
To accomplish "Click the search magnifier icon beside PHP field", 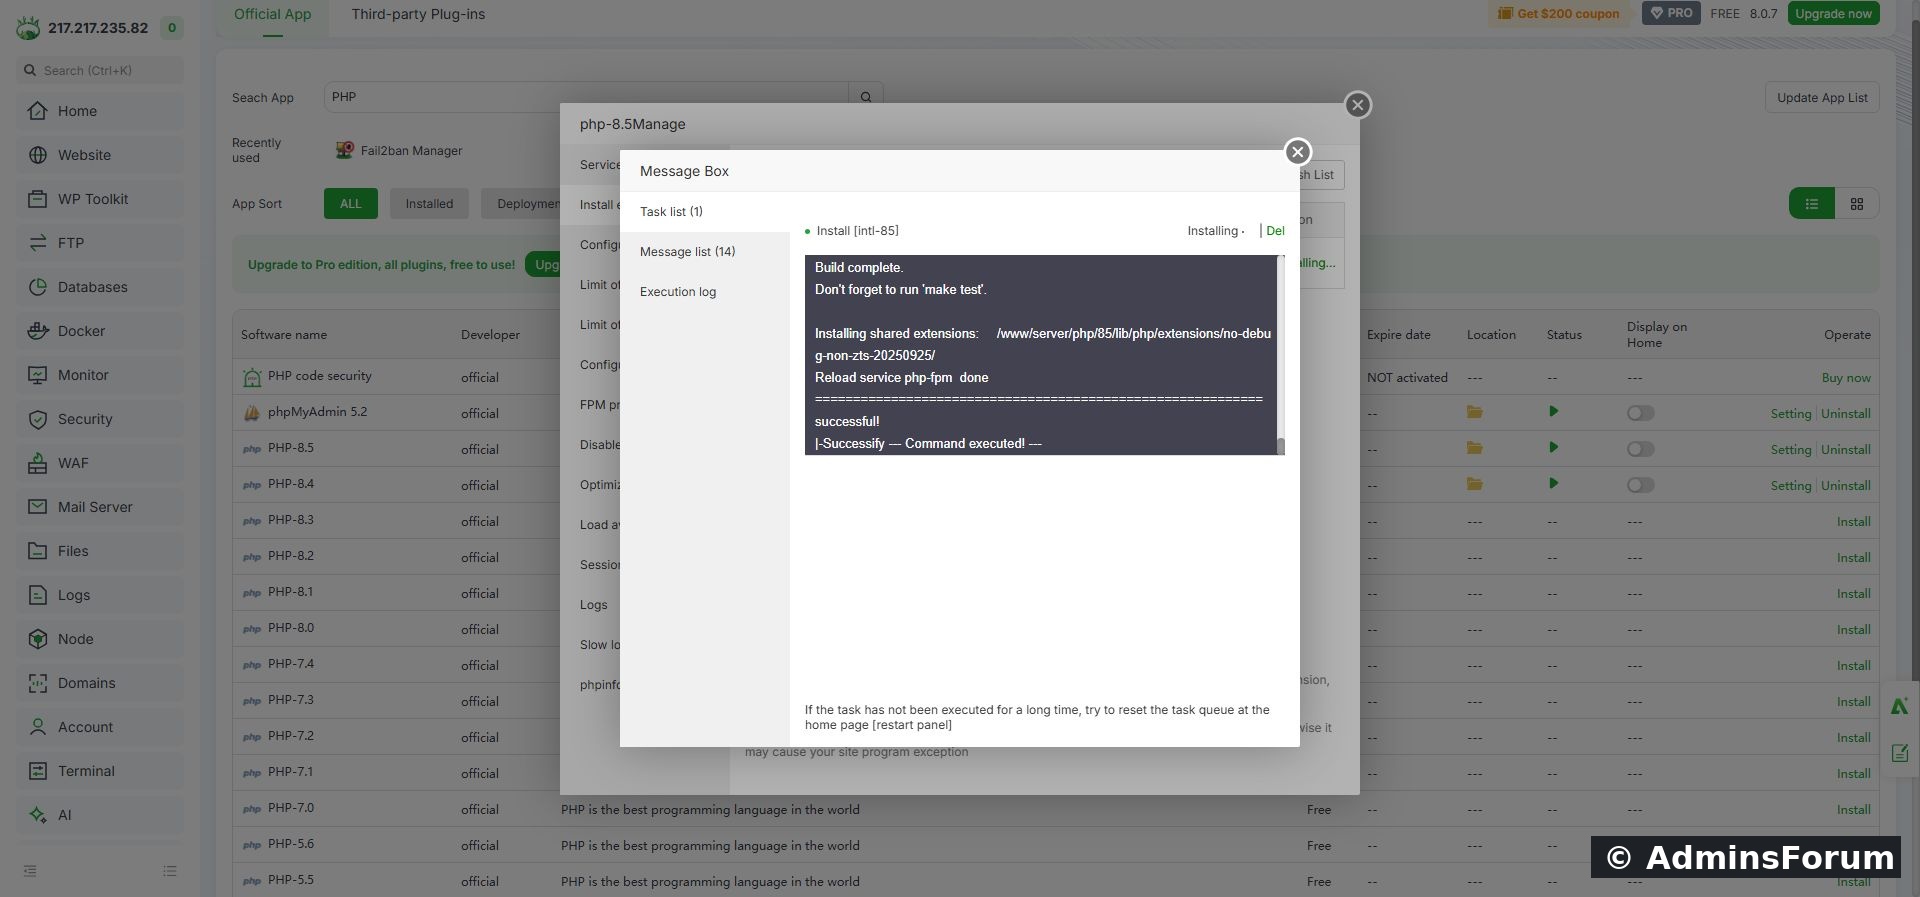I will coord(866,97).
